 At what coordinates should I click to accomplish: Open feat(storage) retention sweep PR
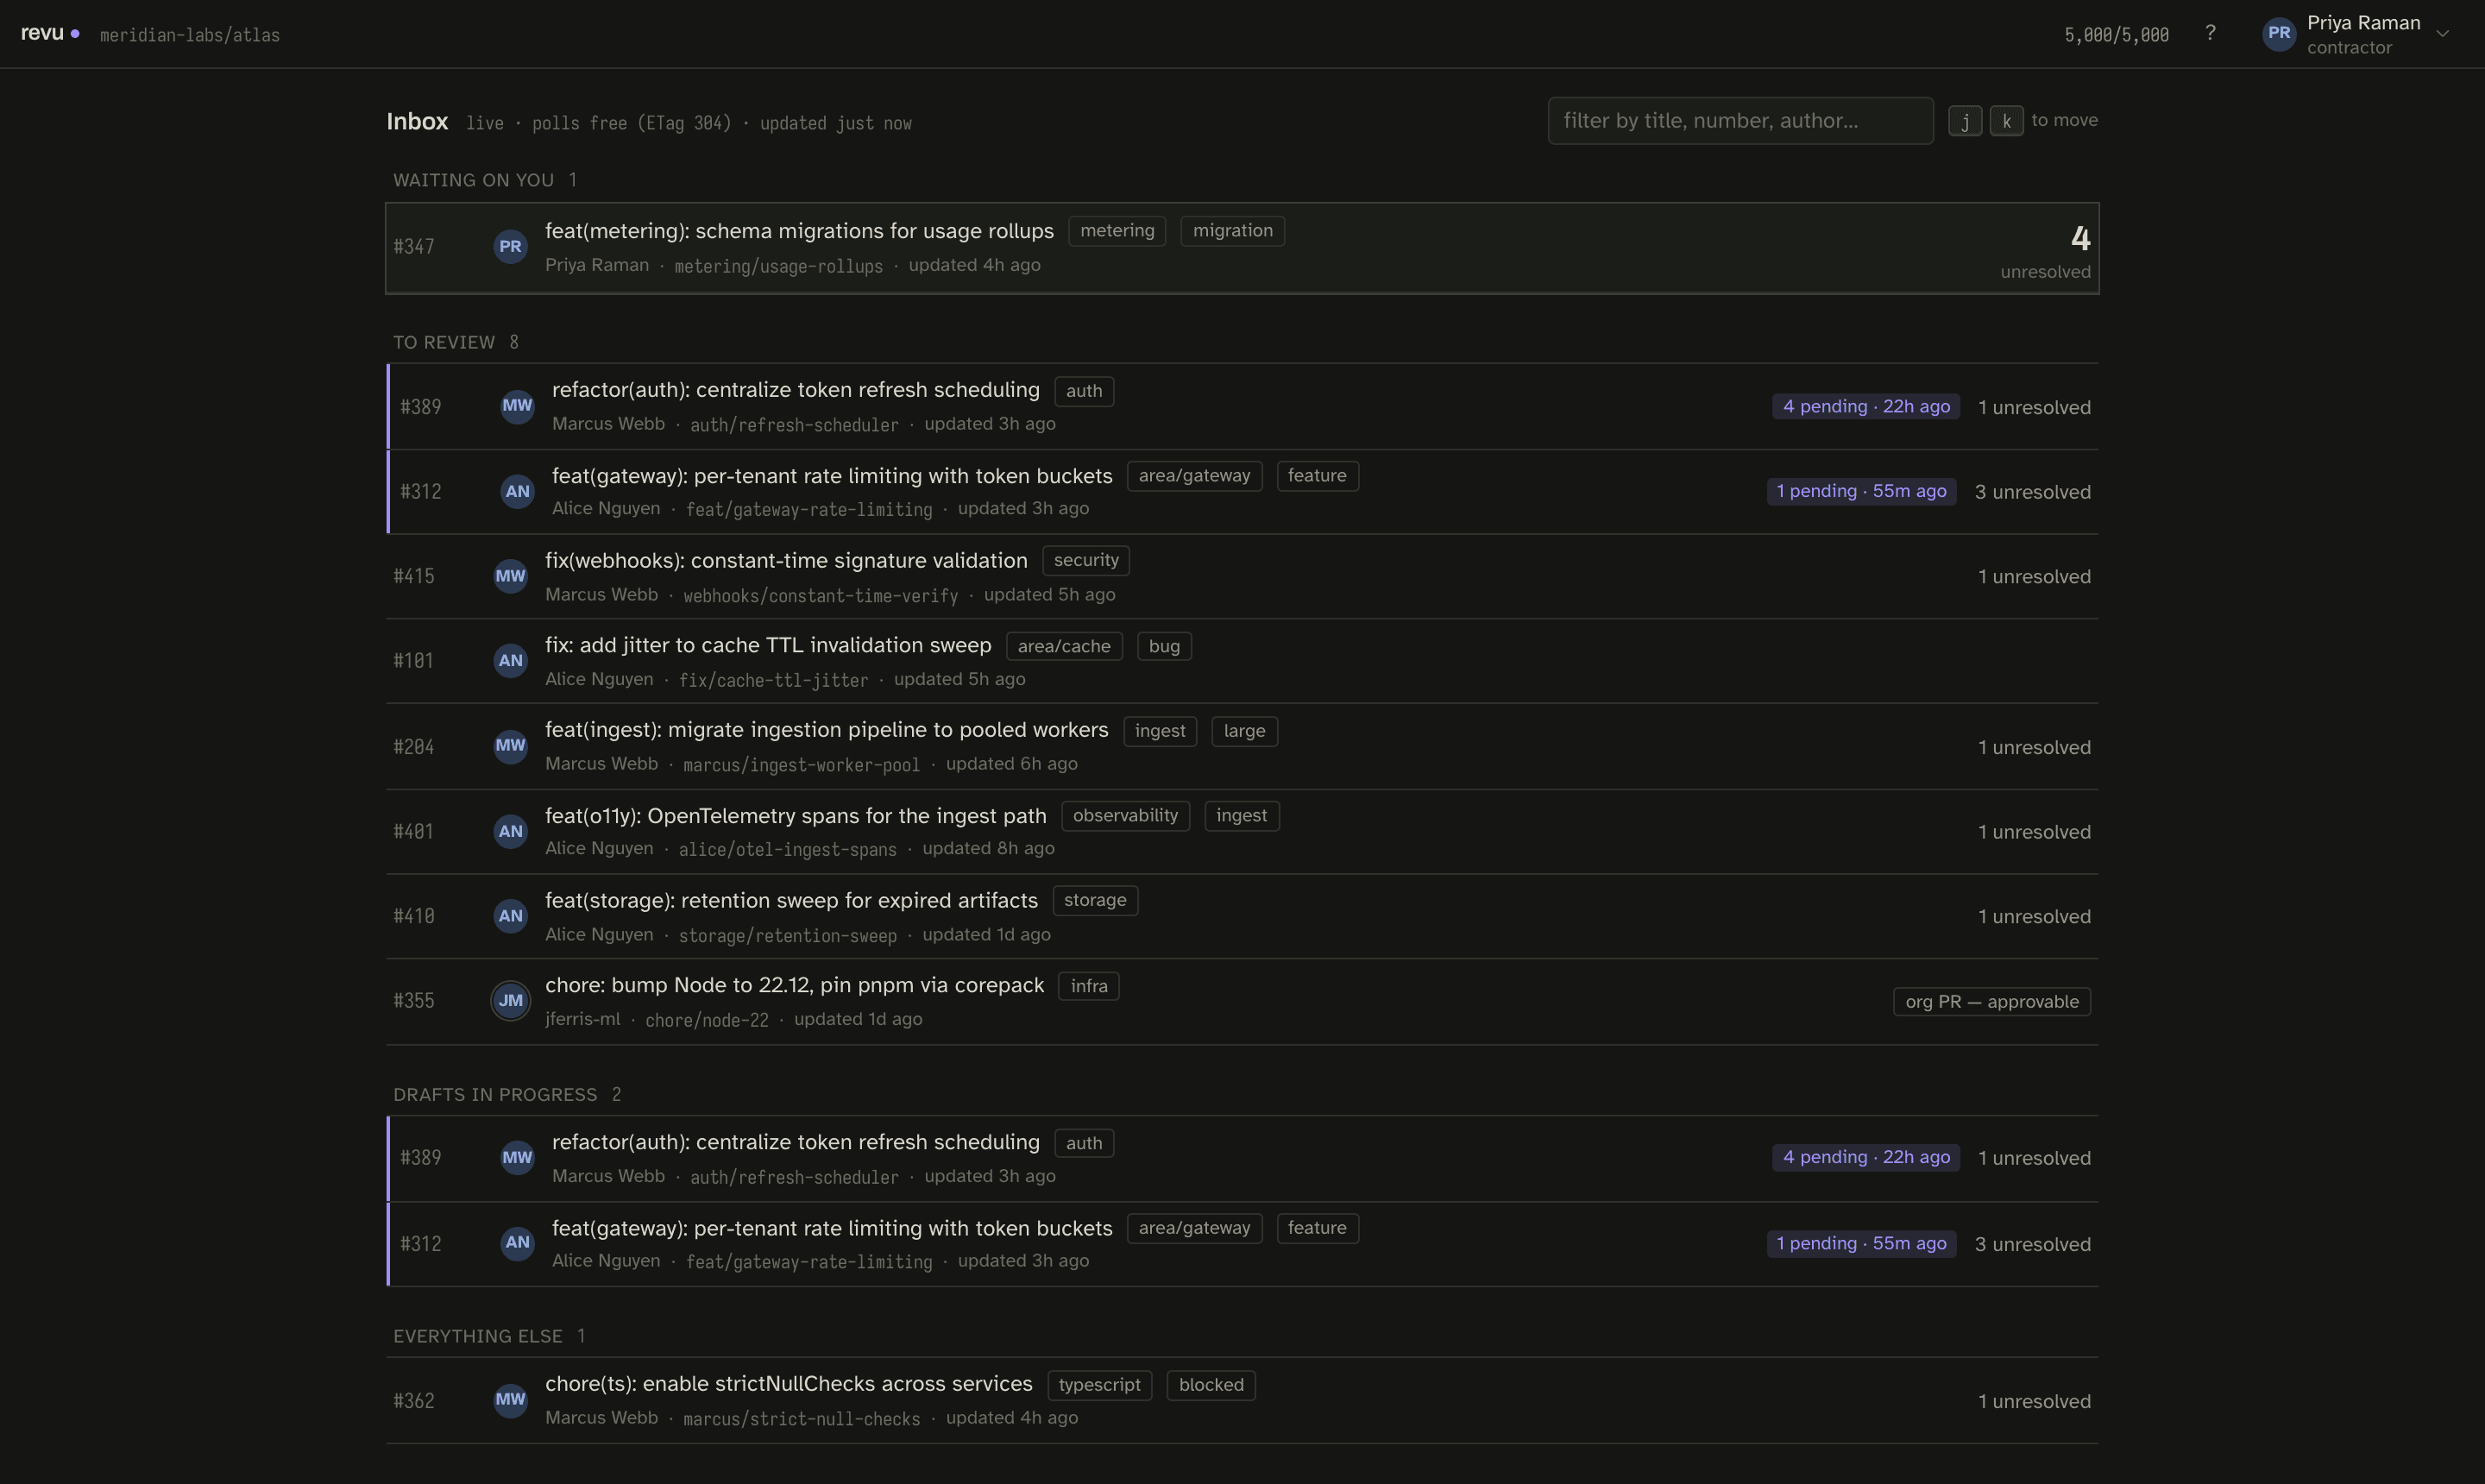1242,916
